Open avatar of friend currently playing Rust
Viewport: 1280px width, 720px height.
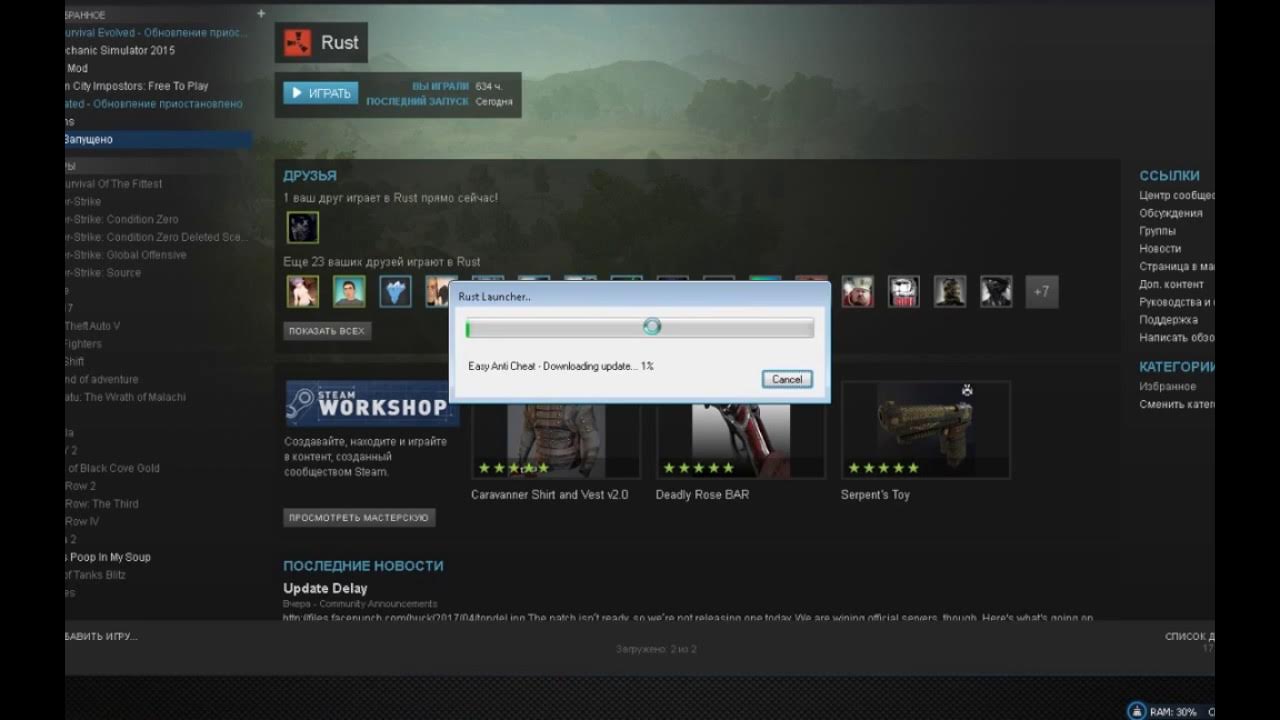pos(303,227)
